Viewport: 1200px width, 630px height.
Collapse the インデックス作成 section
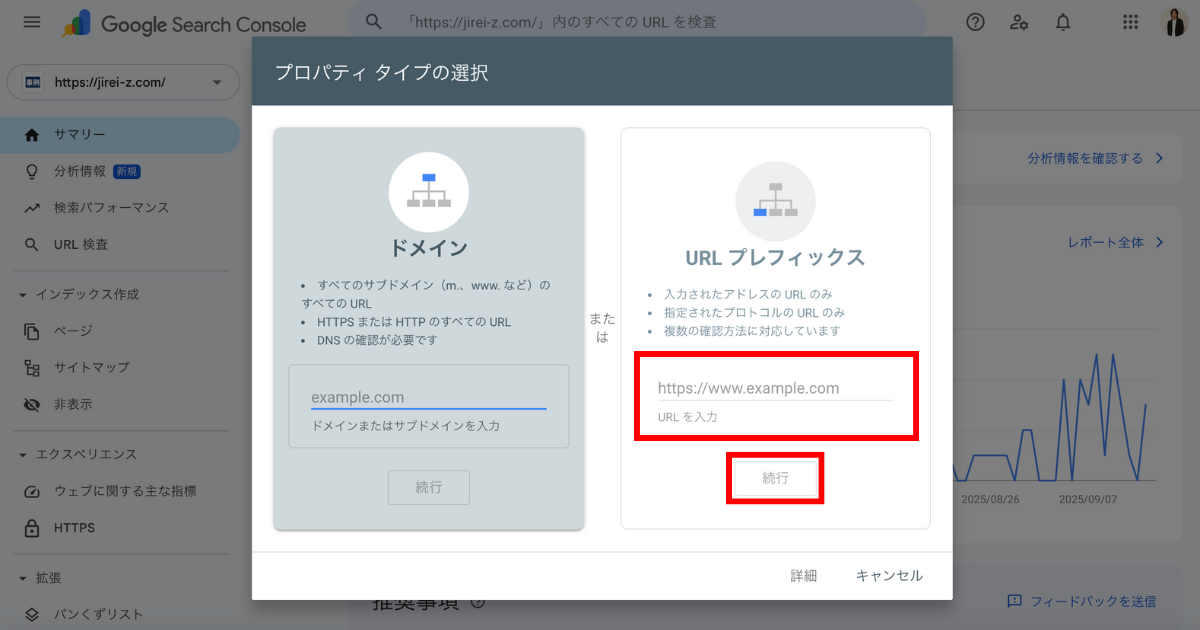23,295
